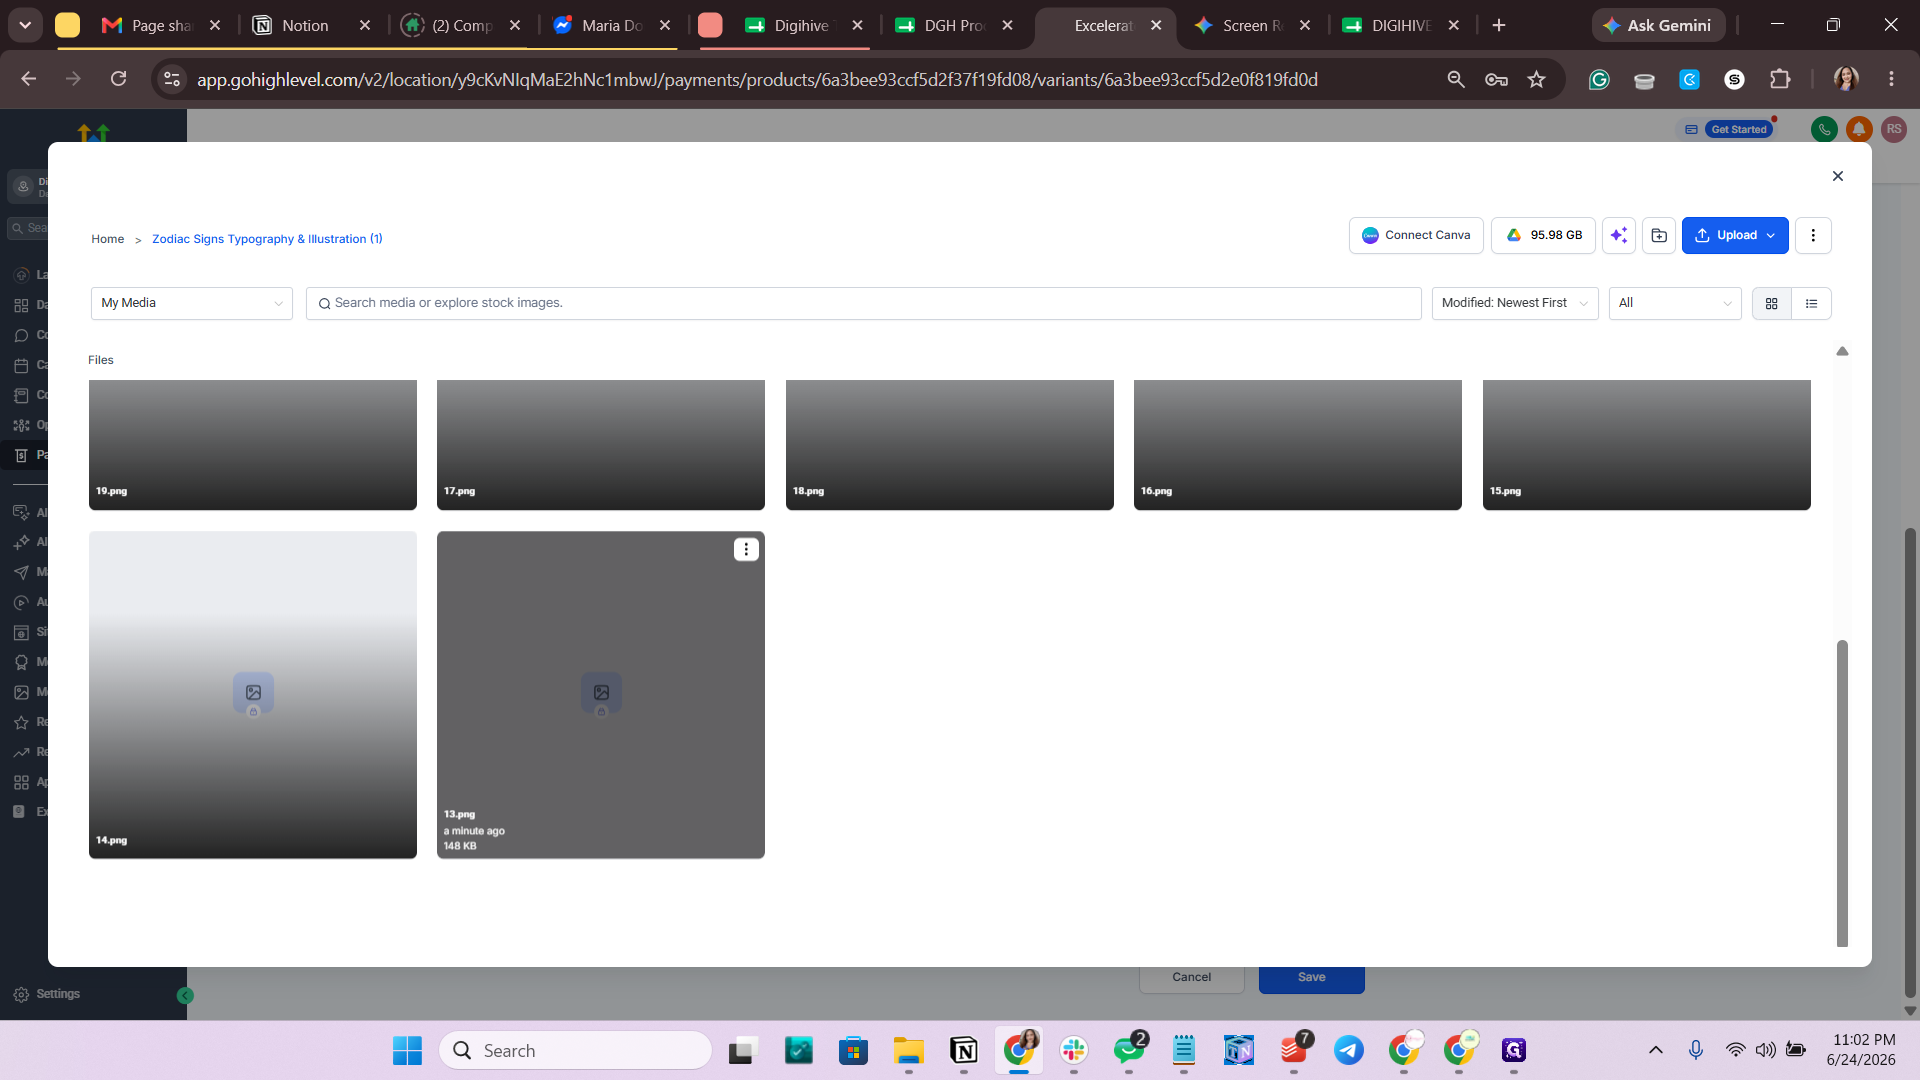Viewport: 1920px width, 1080px height.
Task: Select the 18.png thumbnail
Action: click(950, 445)
